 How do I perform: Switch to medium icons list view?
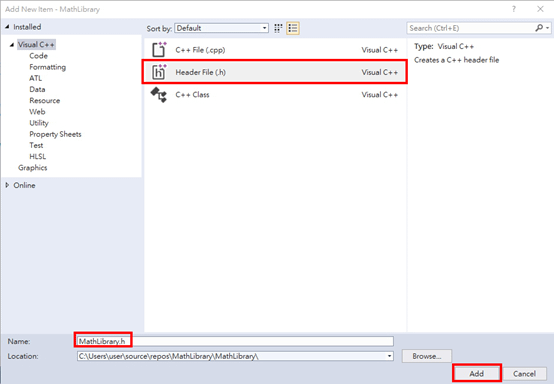point(293,28)
